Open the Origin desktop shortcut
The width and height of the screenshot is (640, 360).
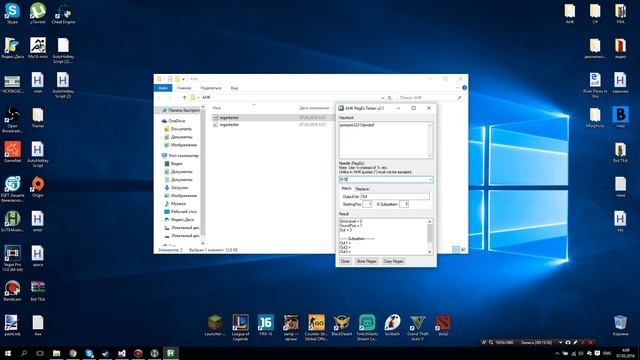[x=38, y=186]
